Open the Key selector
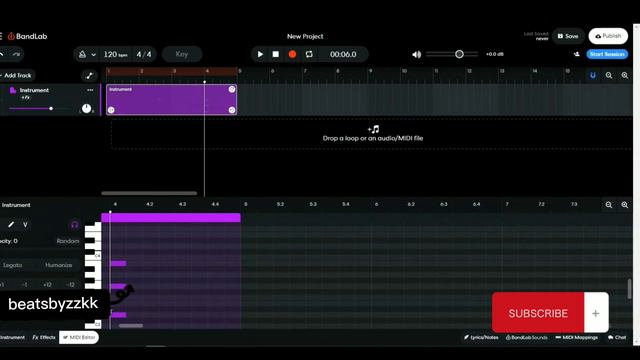Image resolution: width=640 pixels, height=360 pixels. (x=182, y=54)
